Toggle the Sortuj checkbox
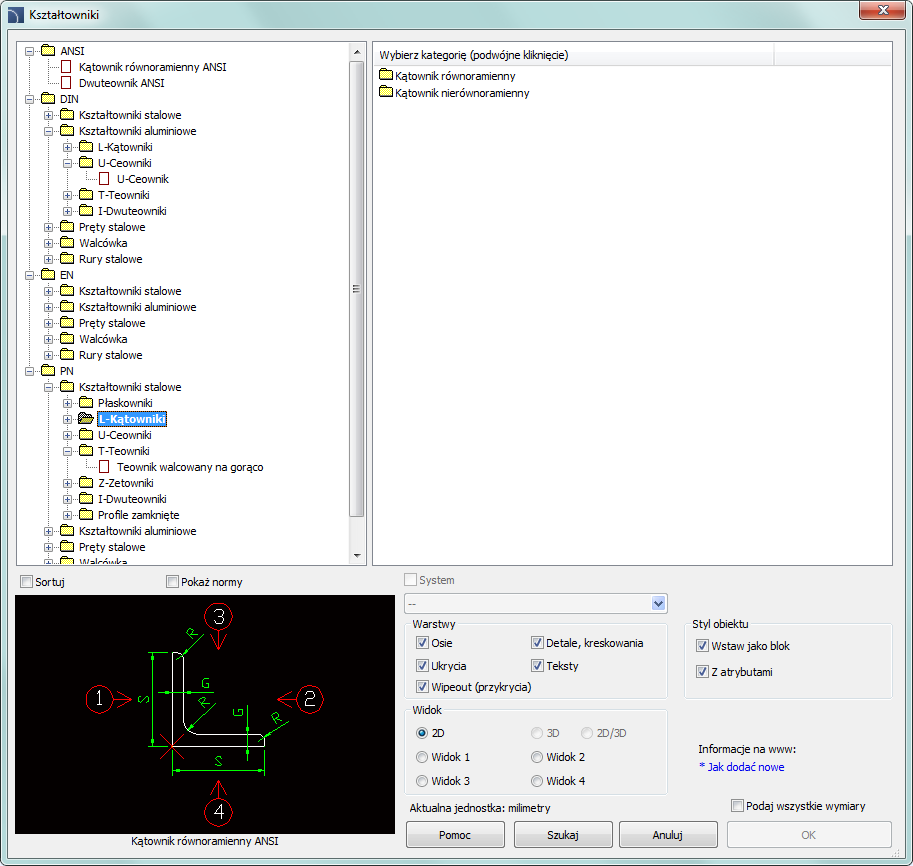The width and height of the screenshot is (913, 866). point(26,582)
